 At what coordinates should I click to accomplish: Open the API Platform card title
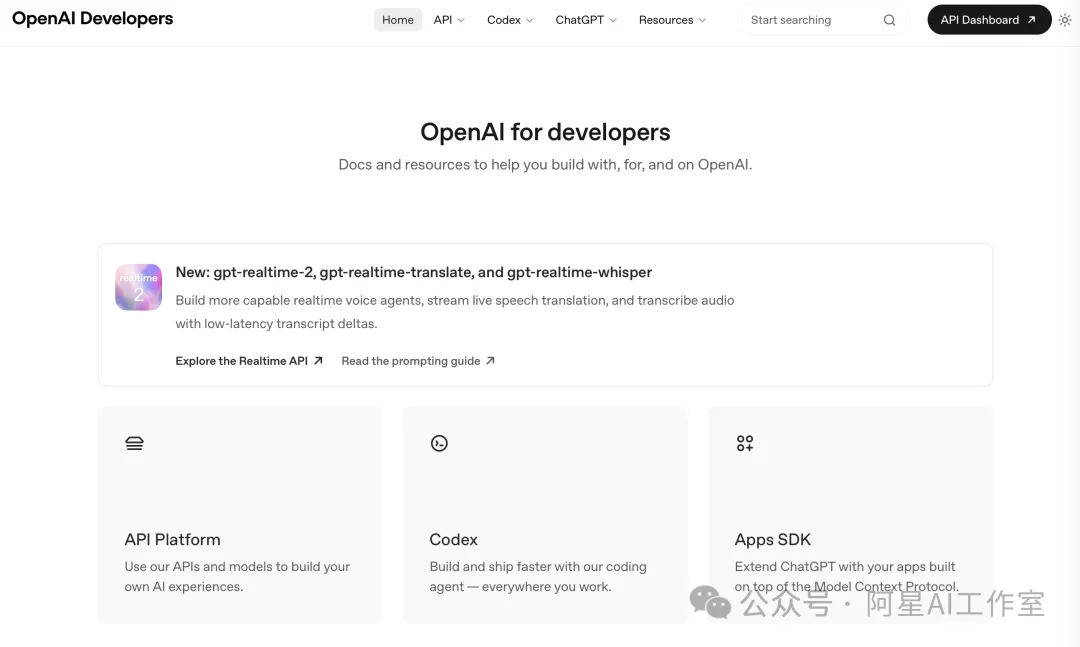tap(172, 540)
